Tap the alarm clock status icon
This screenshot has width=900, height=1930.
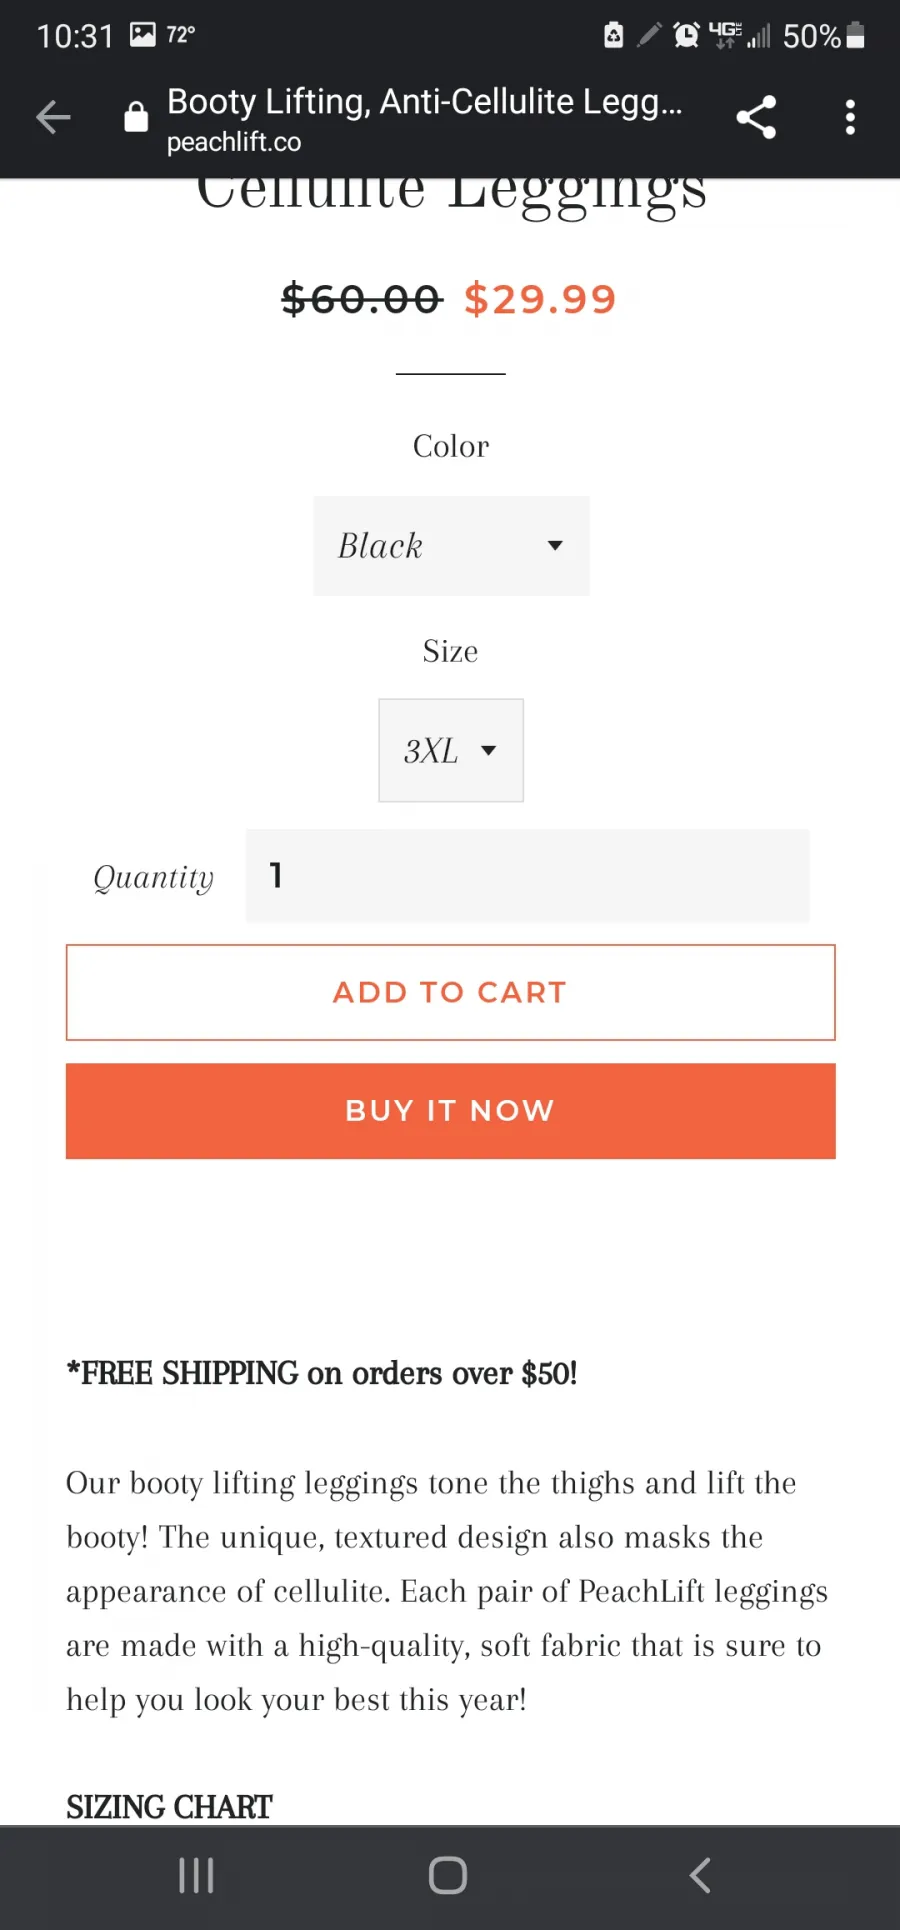[686, 35]
